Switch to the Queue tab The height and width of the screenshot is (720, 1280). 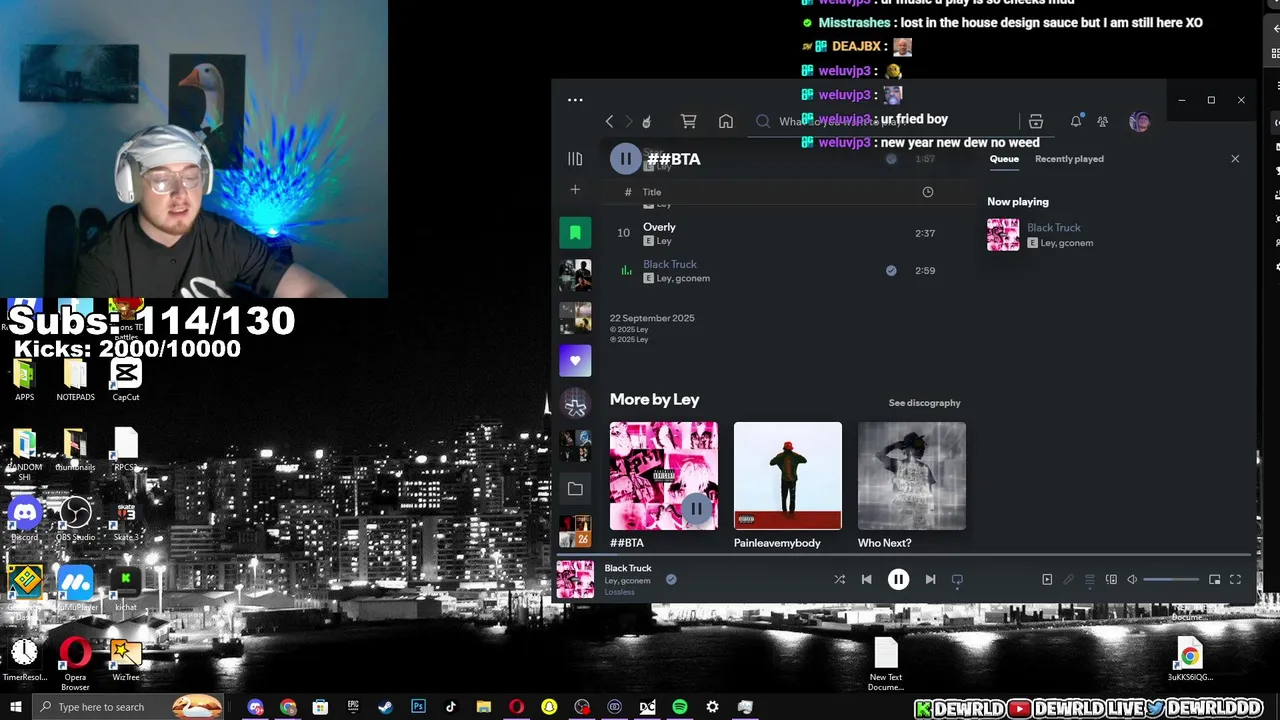tap(1004, 159)
